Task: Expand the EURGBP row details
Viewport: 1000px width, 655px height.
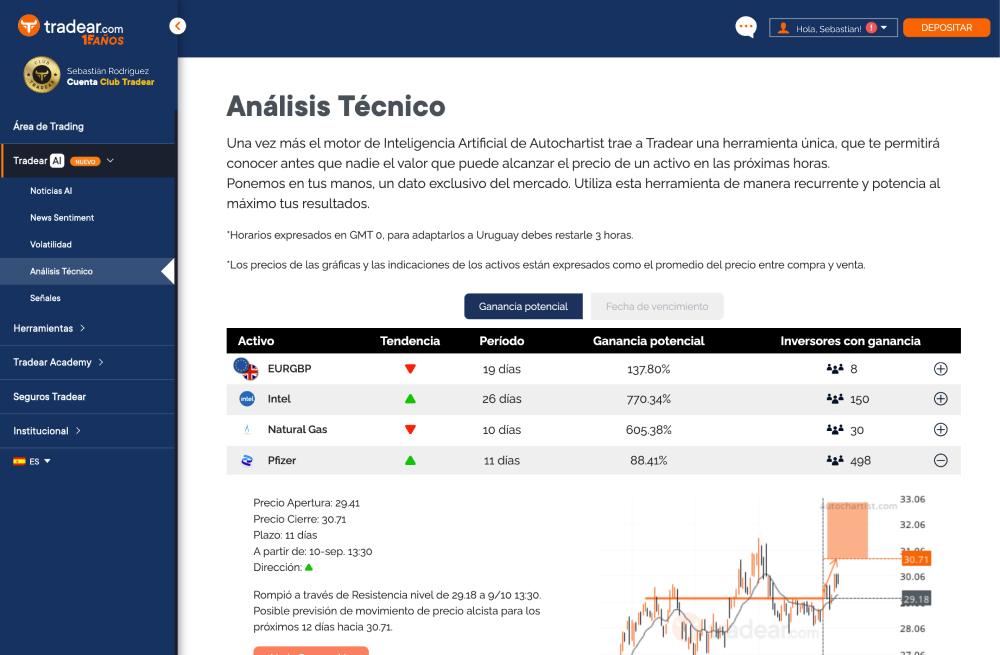Action: click(941, 369)
